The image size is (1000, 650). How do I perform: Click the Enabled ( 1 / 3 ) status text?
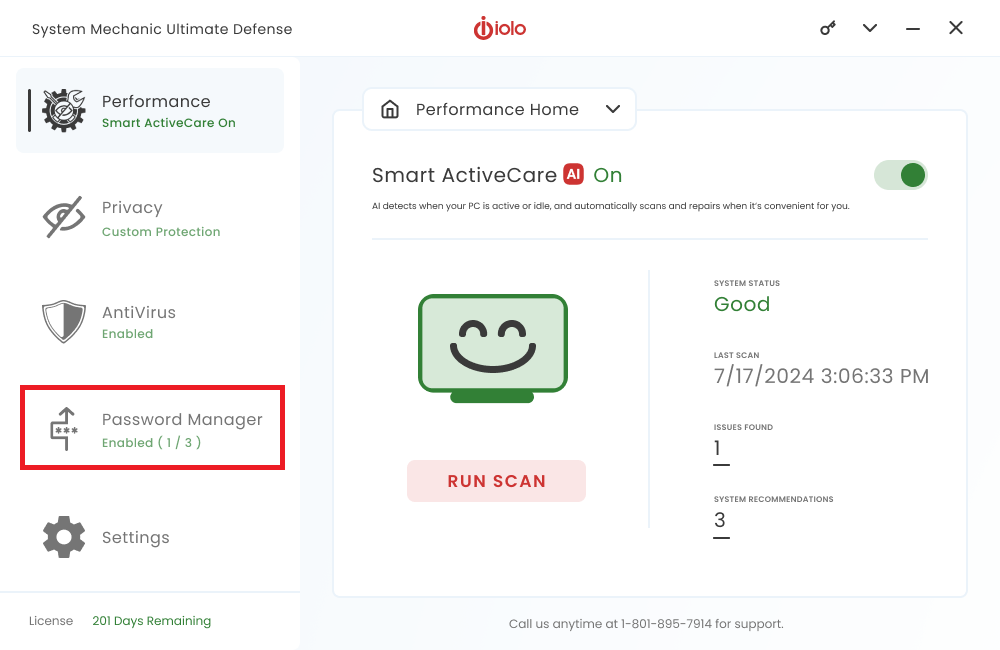152,443
